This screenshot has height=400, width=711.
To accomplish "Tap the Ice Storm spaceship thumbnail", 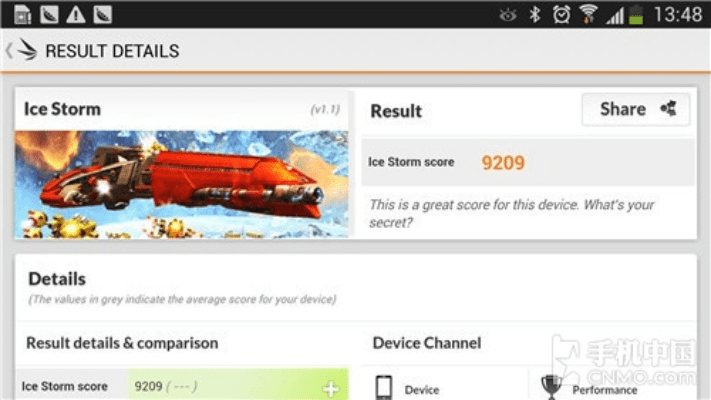I will point(182,184).
